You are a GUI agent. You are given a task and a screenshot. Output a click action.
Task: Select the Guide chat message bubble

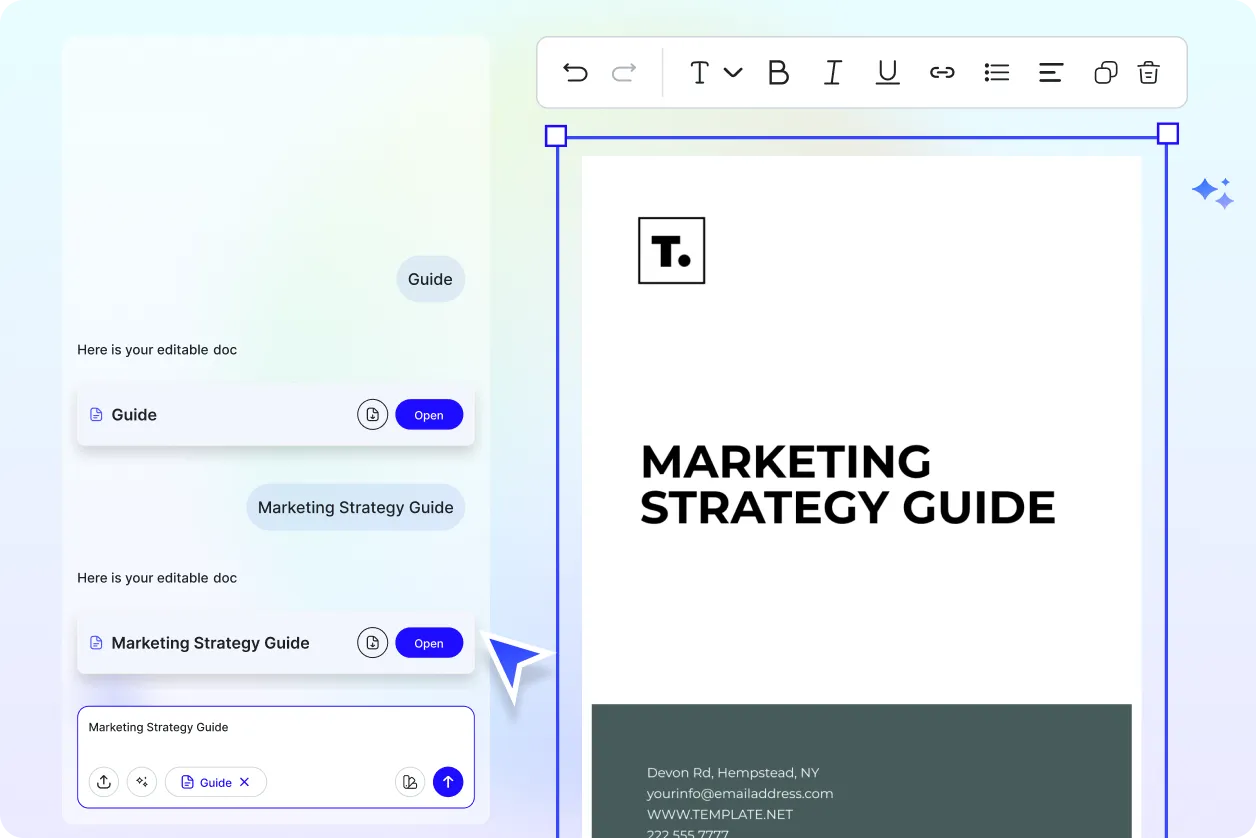[430, 279]
